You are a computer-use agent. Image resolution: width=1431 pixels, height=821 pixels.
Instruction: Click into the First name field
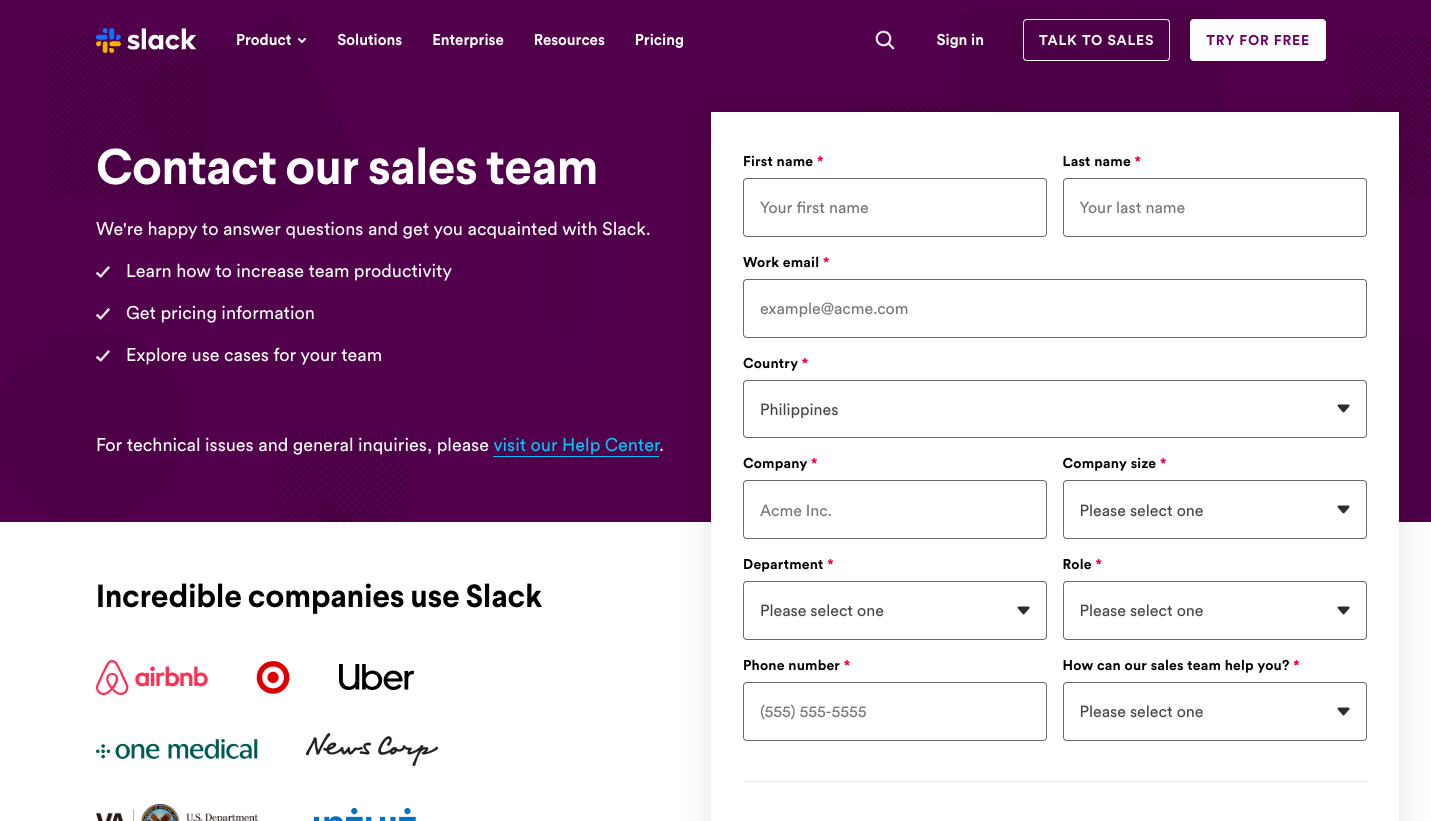pos(894,208)
